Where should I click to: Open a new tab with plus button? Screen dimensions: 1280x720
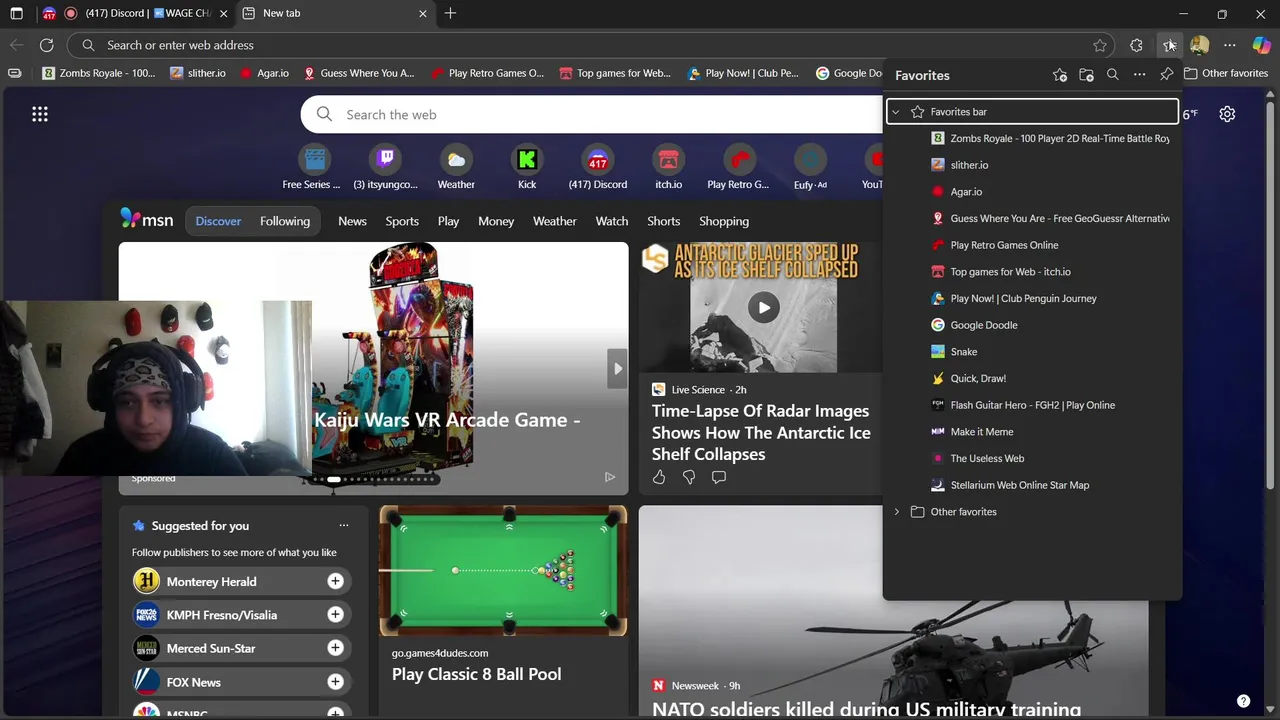451,13
